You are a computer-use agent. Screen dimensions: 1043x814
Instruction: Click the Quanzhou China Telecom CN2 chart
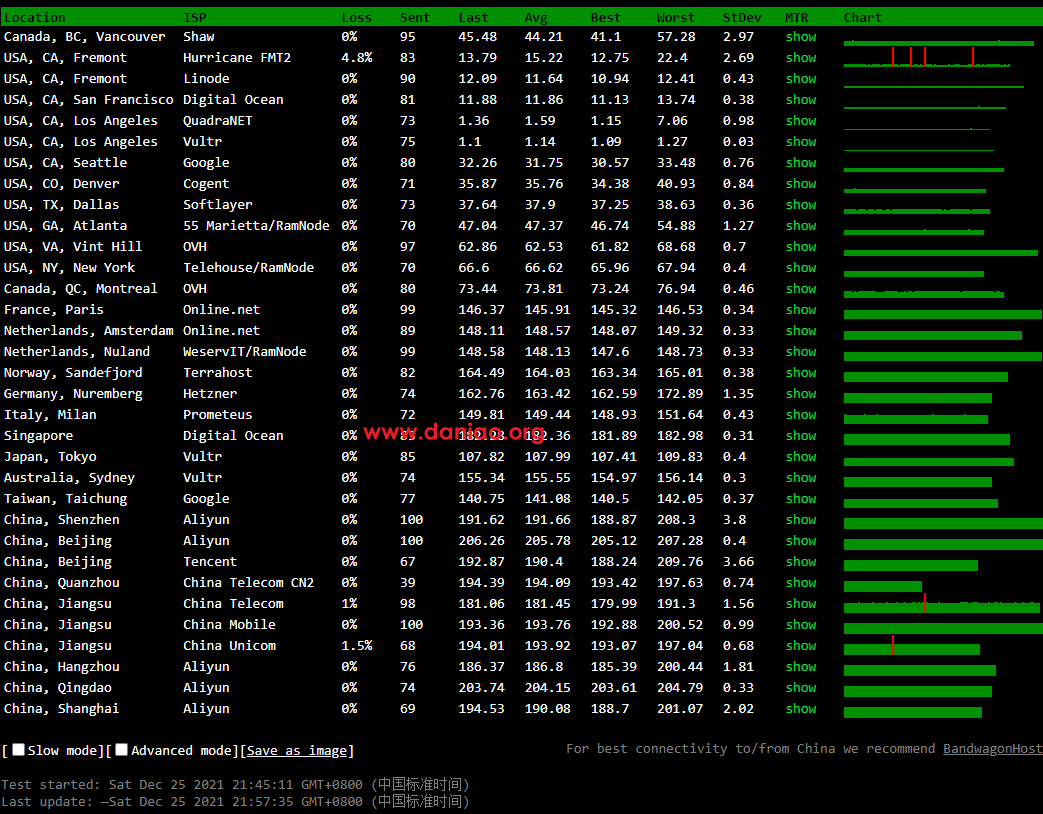(883, 586)
